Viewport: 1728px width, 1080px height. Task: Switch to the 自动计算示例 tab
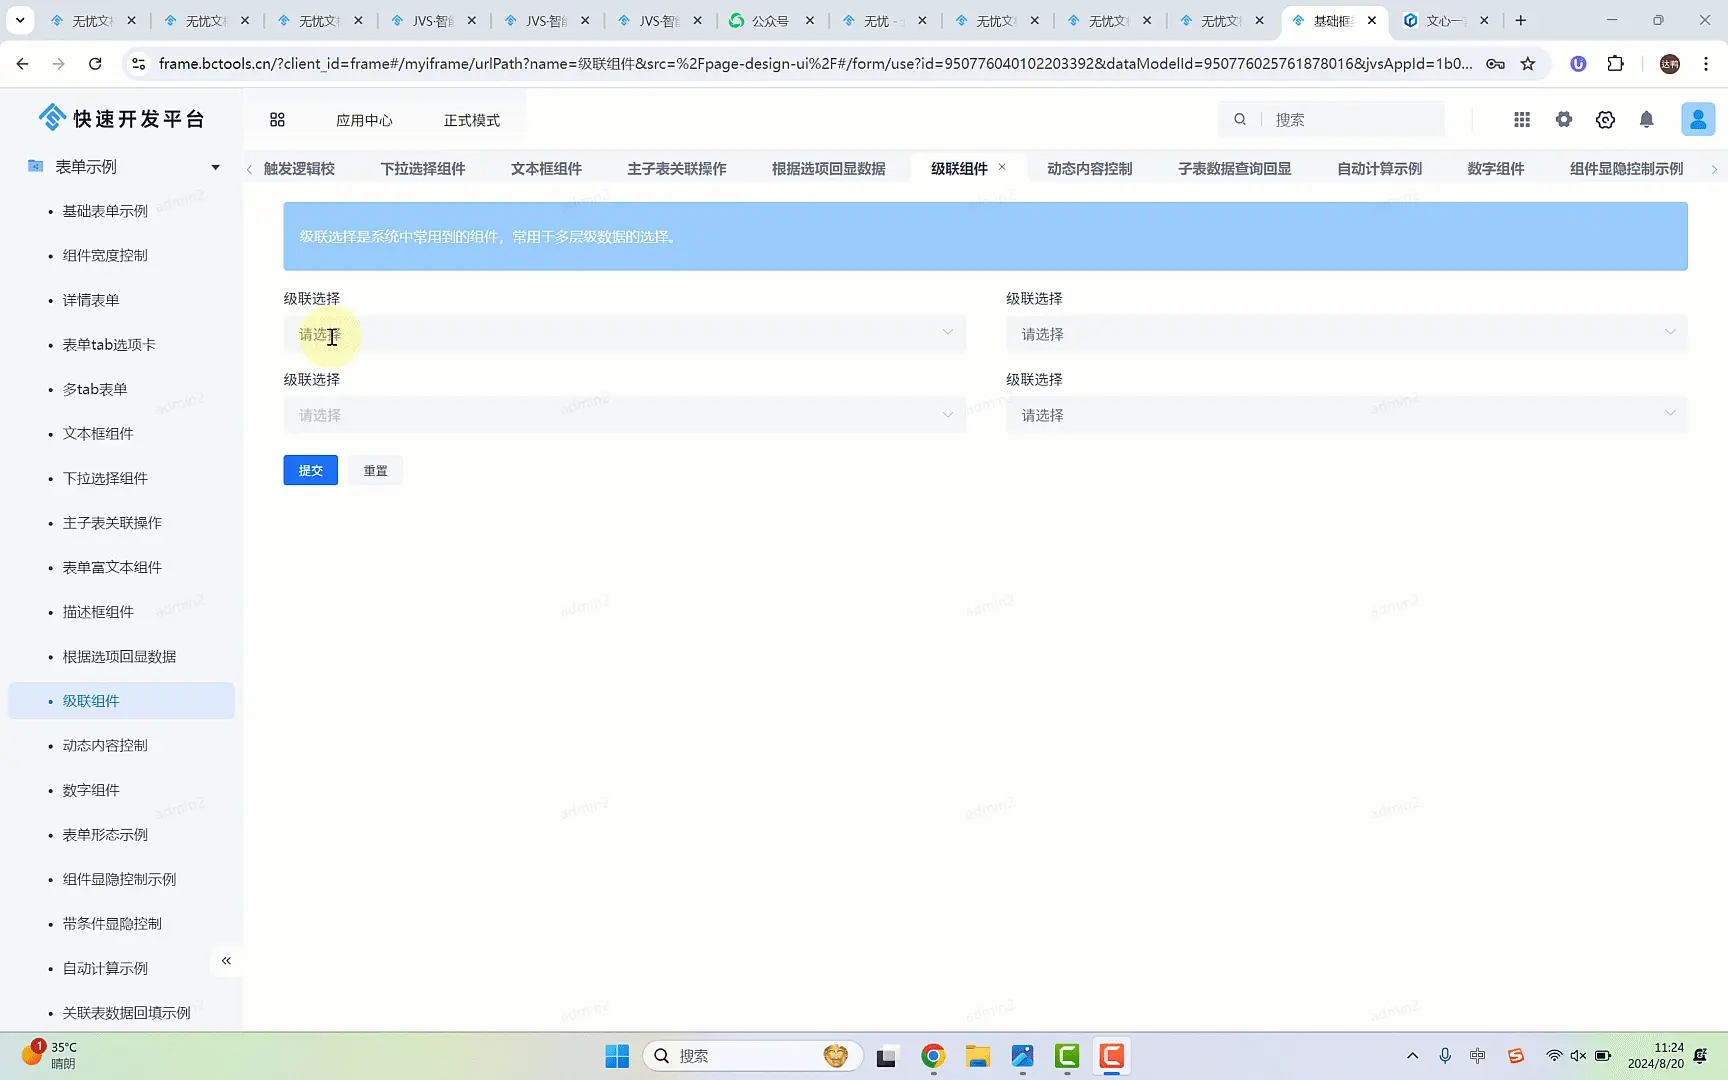(1380, 168)
